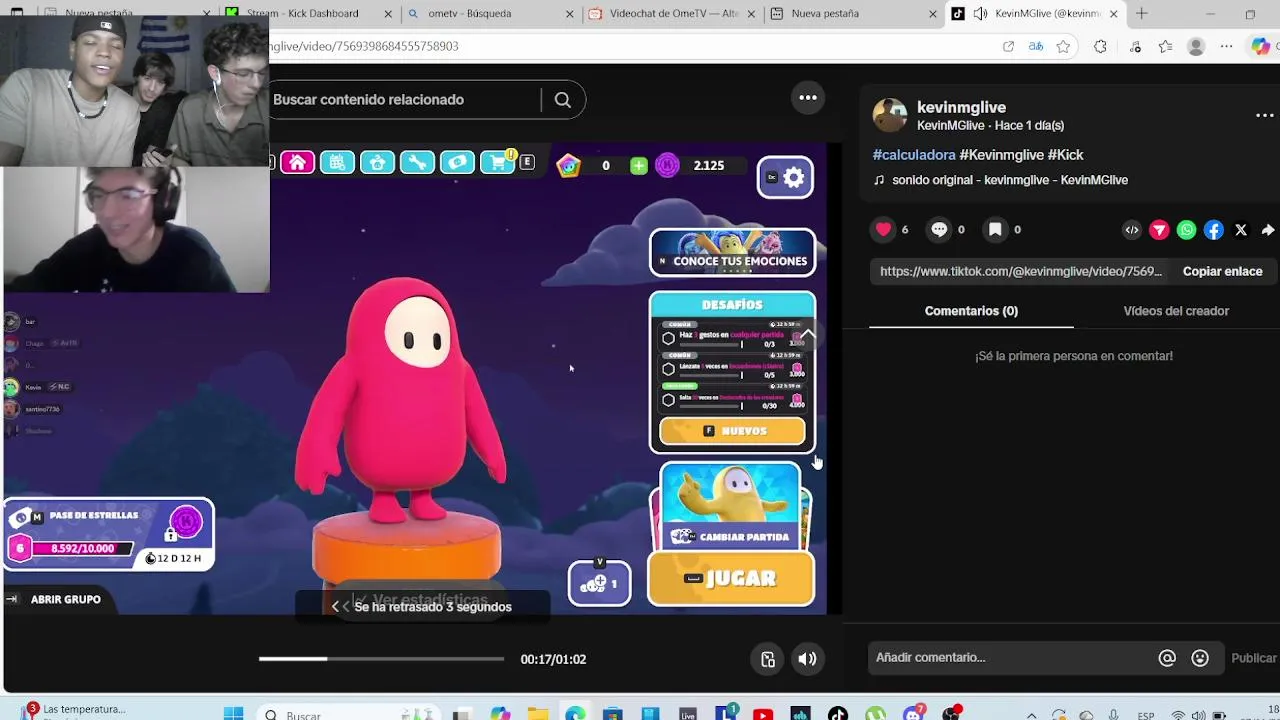Share the video on Facebook
Screen dimensions: 1280x720
[1213, 230]
